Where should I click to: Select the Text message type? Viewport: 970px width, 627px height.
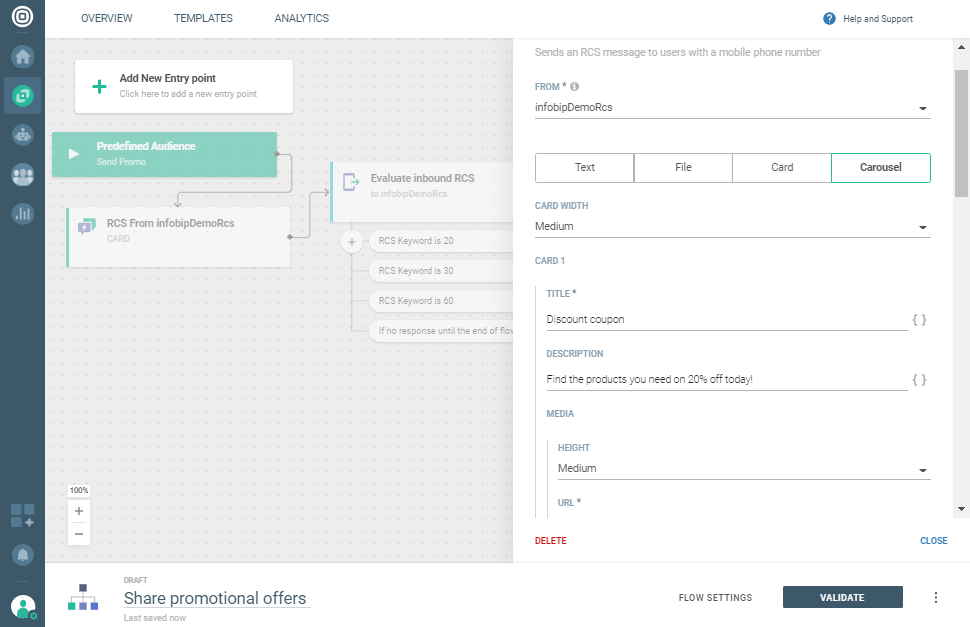(584, 168)
